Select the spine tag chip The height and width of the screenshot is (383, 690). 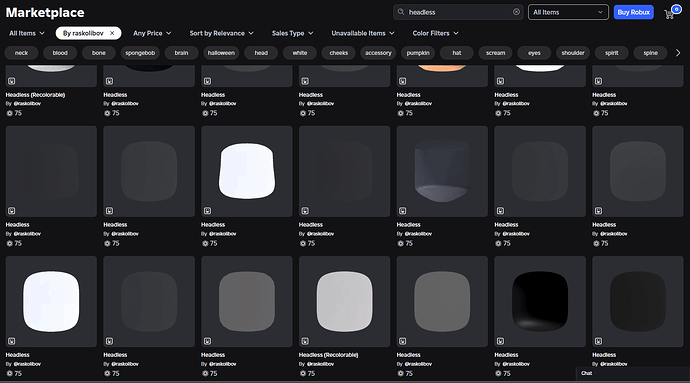(650, 53)
